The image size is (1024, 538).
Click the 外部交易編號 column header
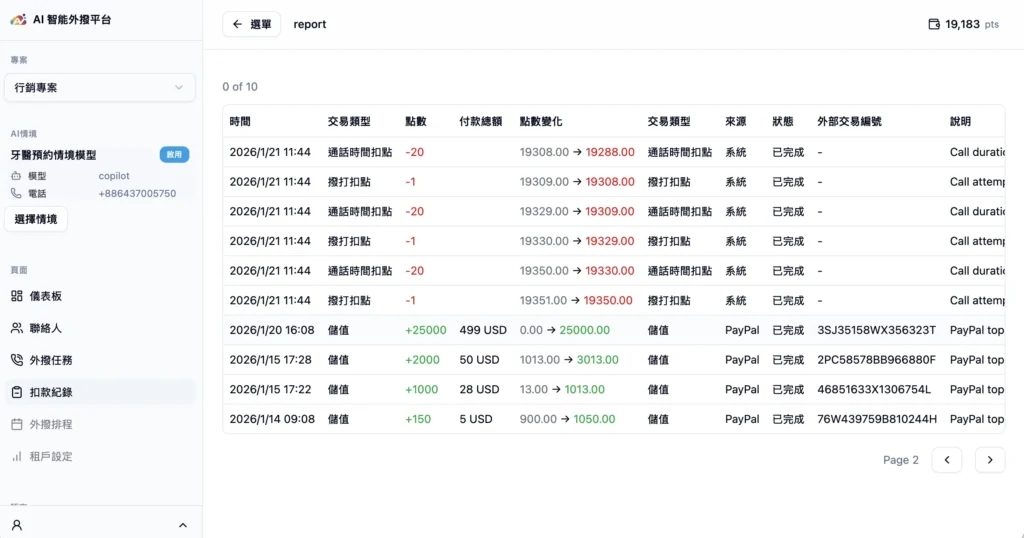(850, 121)
